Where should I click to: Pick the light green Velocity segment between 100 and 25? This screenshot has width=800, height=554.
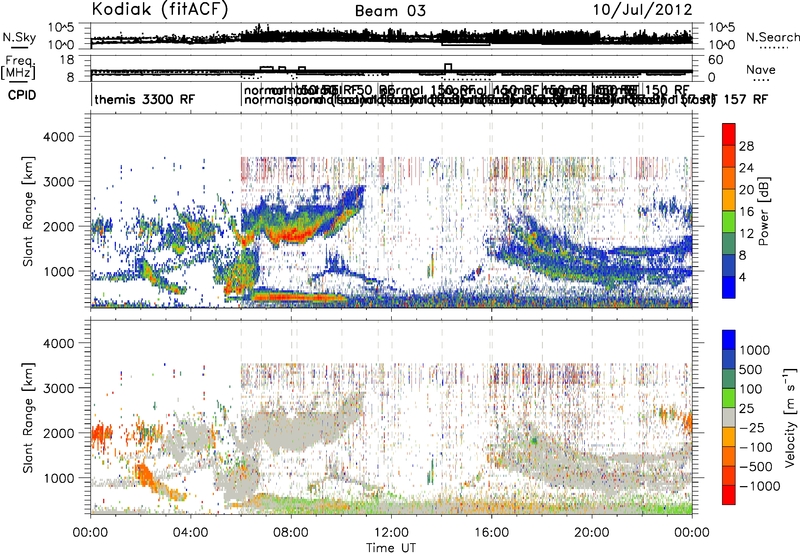(729, 398)
